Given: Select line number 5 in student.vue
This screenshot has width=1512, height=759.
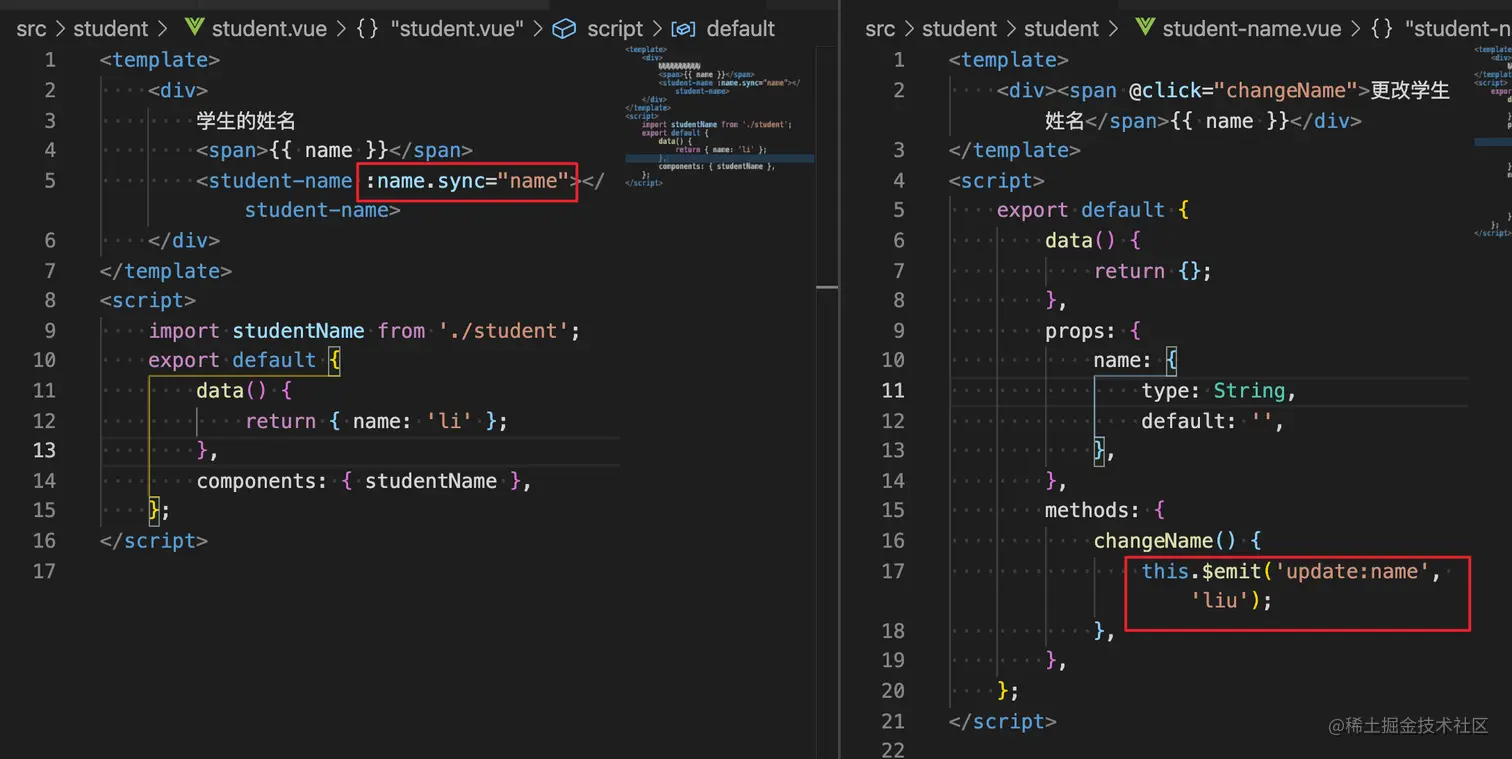Looking at the screenshot, I should coord(50,180).
